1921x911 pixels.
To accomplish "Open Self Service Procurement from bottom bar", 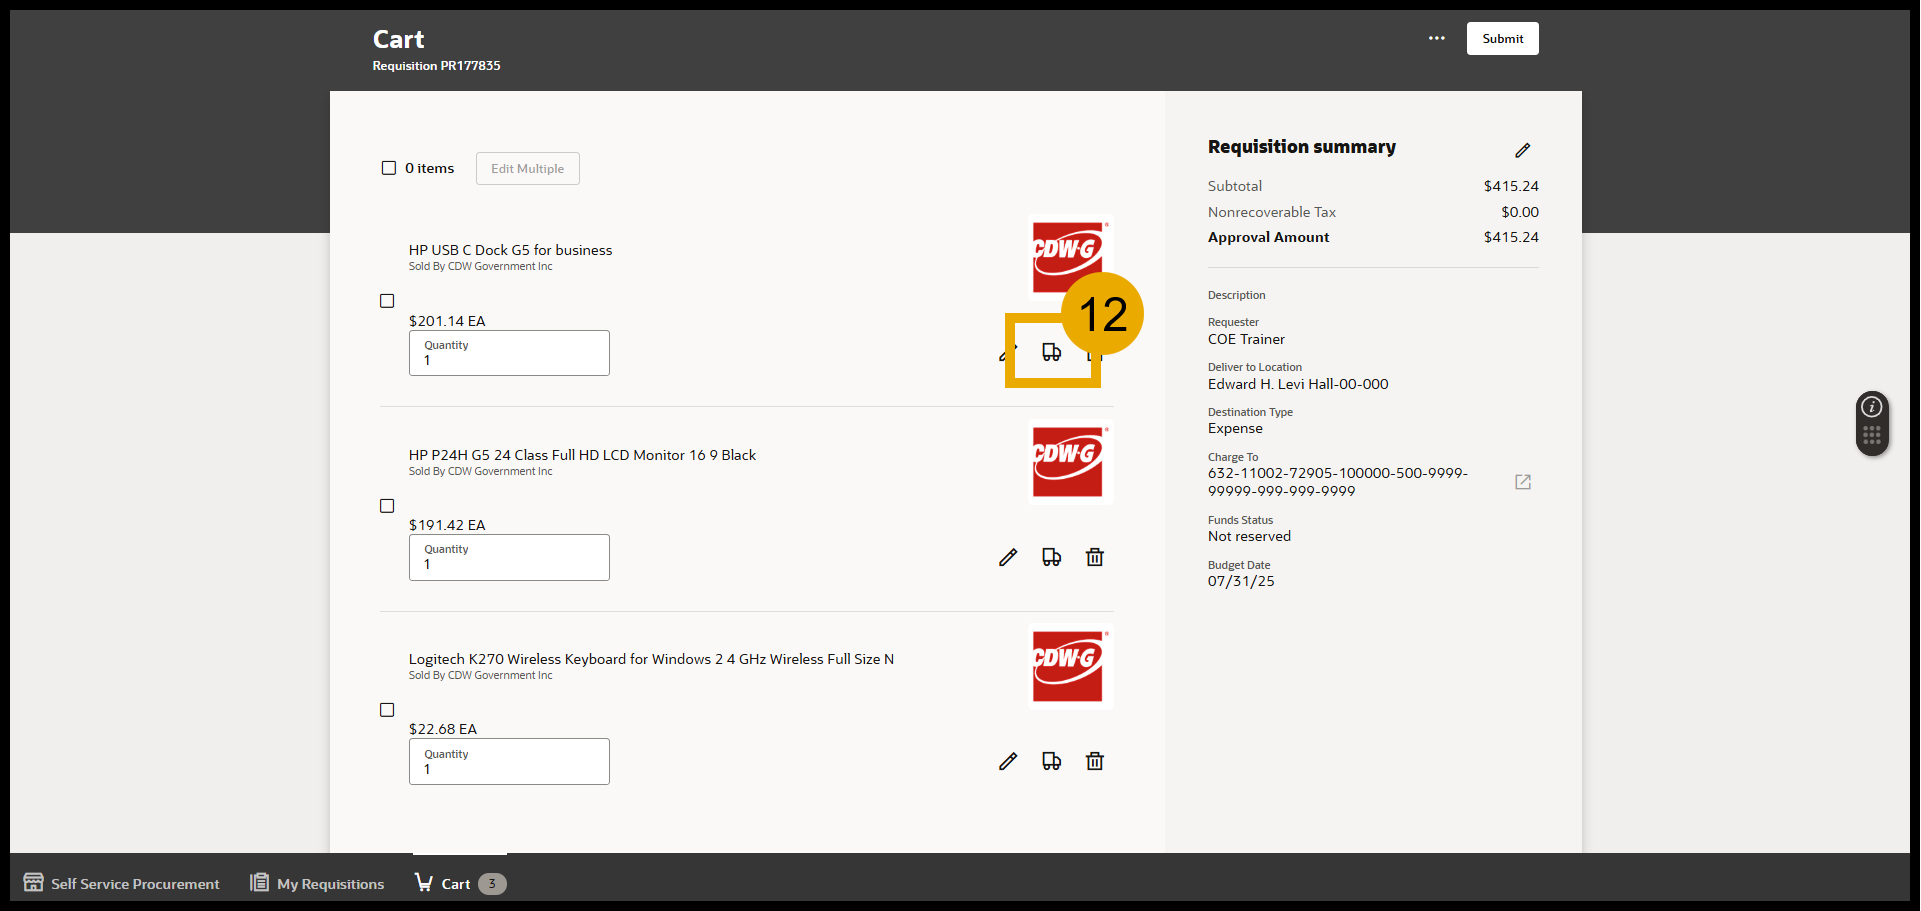I will click(x=120, y=883).
